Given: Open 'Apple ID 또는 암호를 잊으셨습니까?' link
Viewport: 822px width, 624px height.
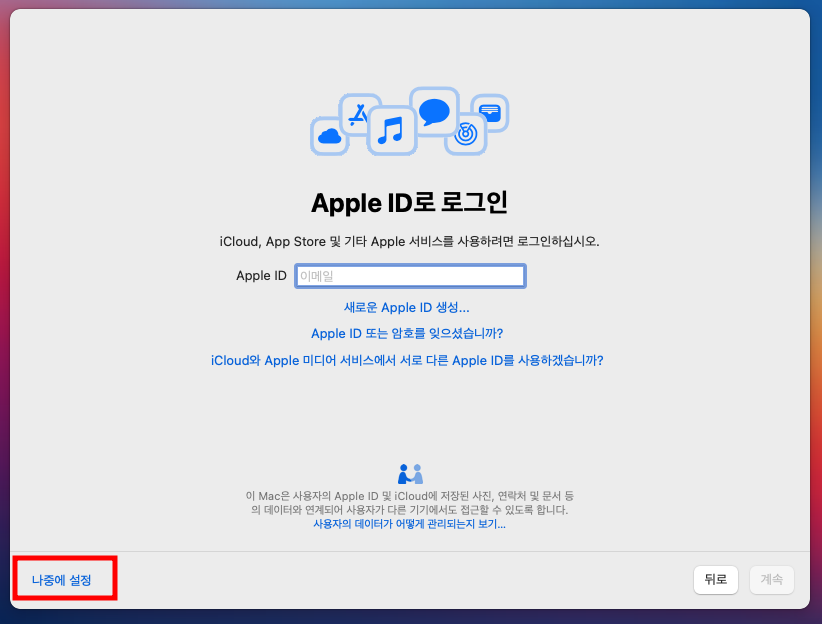Looking at the screenshot, I should click(x=407, y=333).
